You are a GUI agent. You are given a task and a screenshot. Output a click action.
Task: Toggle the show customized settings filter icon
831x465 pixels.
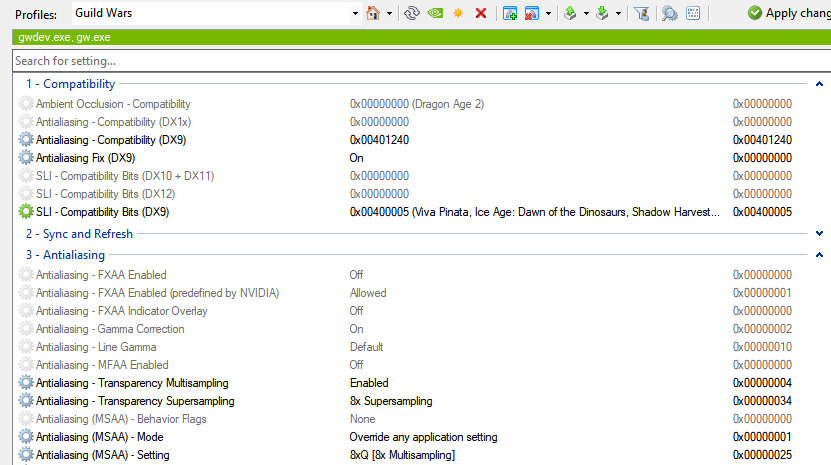[x=641, y=13]
